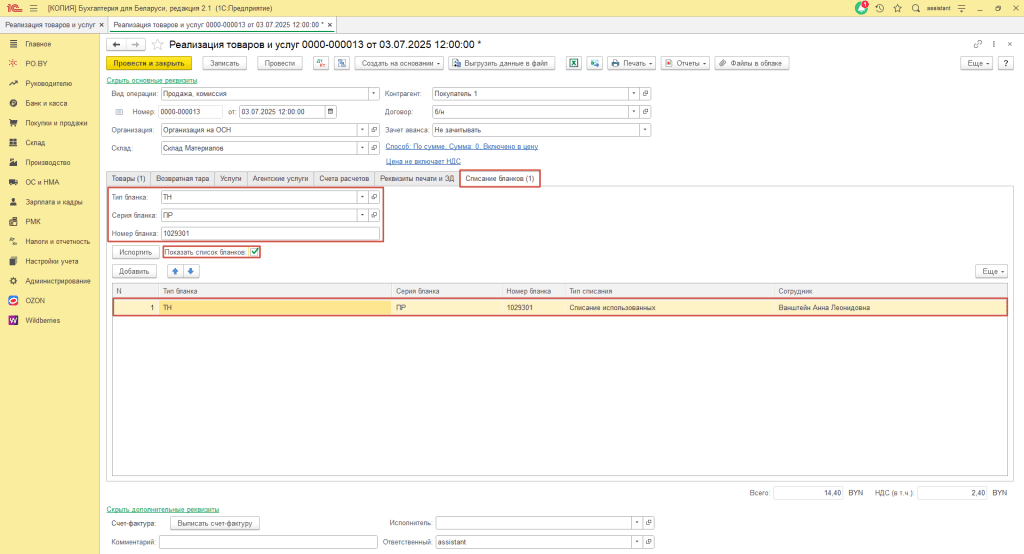The width and height of the screenshot is (1024, 554).
Task: Open the 'Печать' dropdown menu
Action: click(x=632, y=63)
